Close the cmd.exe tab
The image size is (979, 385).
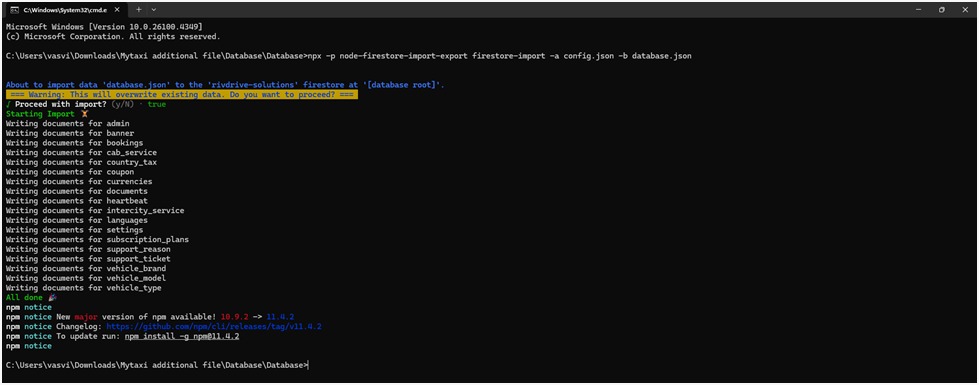(x=117, y=10)
